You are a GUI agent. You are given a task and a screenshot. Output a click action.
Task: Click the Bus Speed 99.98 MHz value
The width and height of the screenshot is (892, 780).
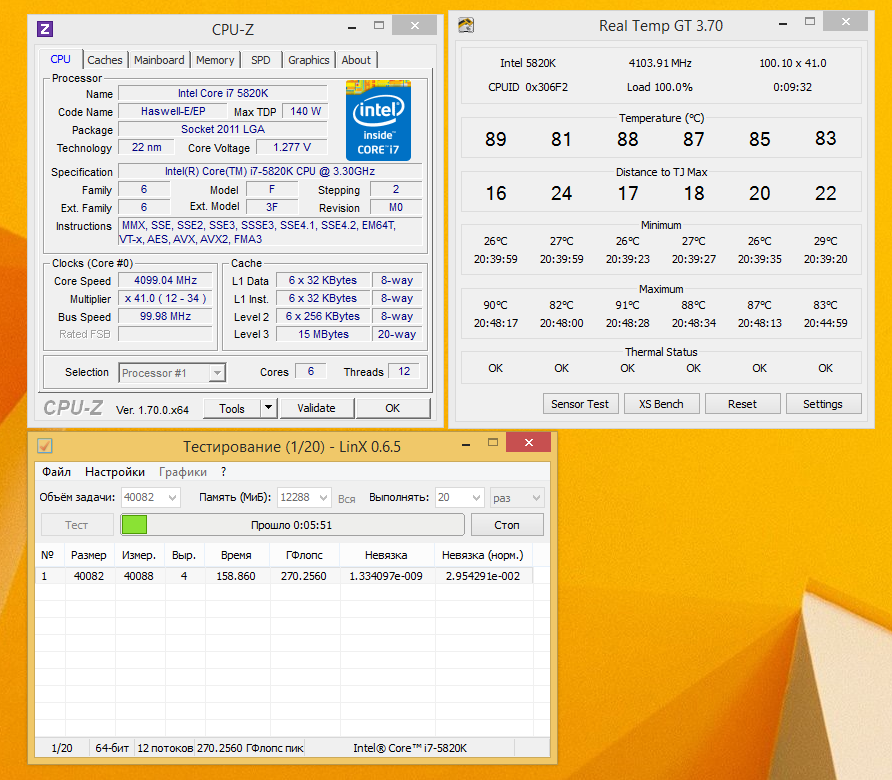click(165, 316)
